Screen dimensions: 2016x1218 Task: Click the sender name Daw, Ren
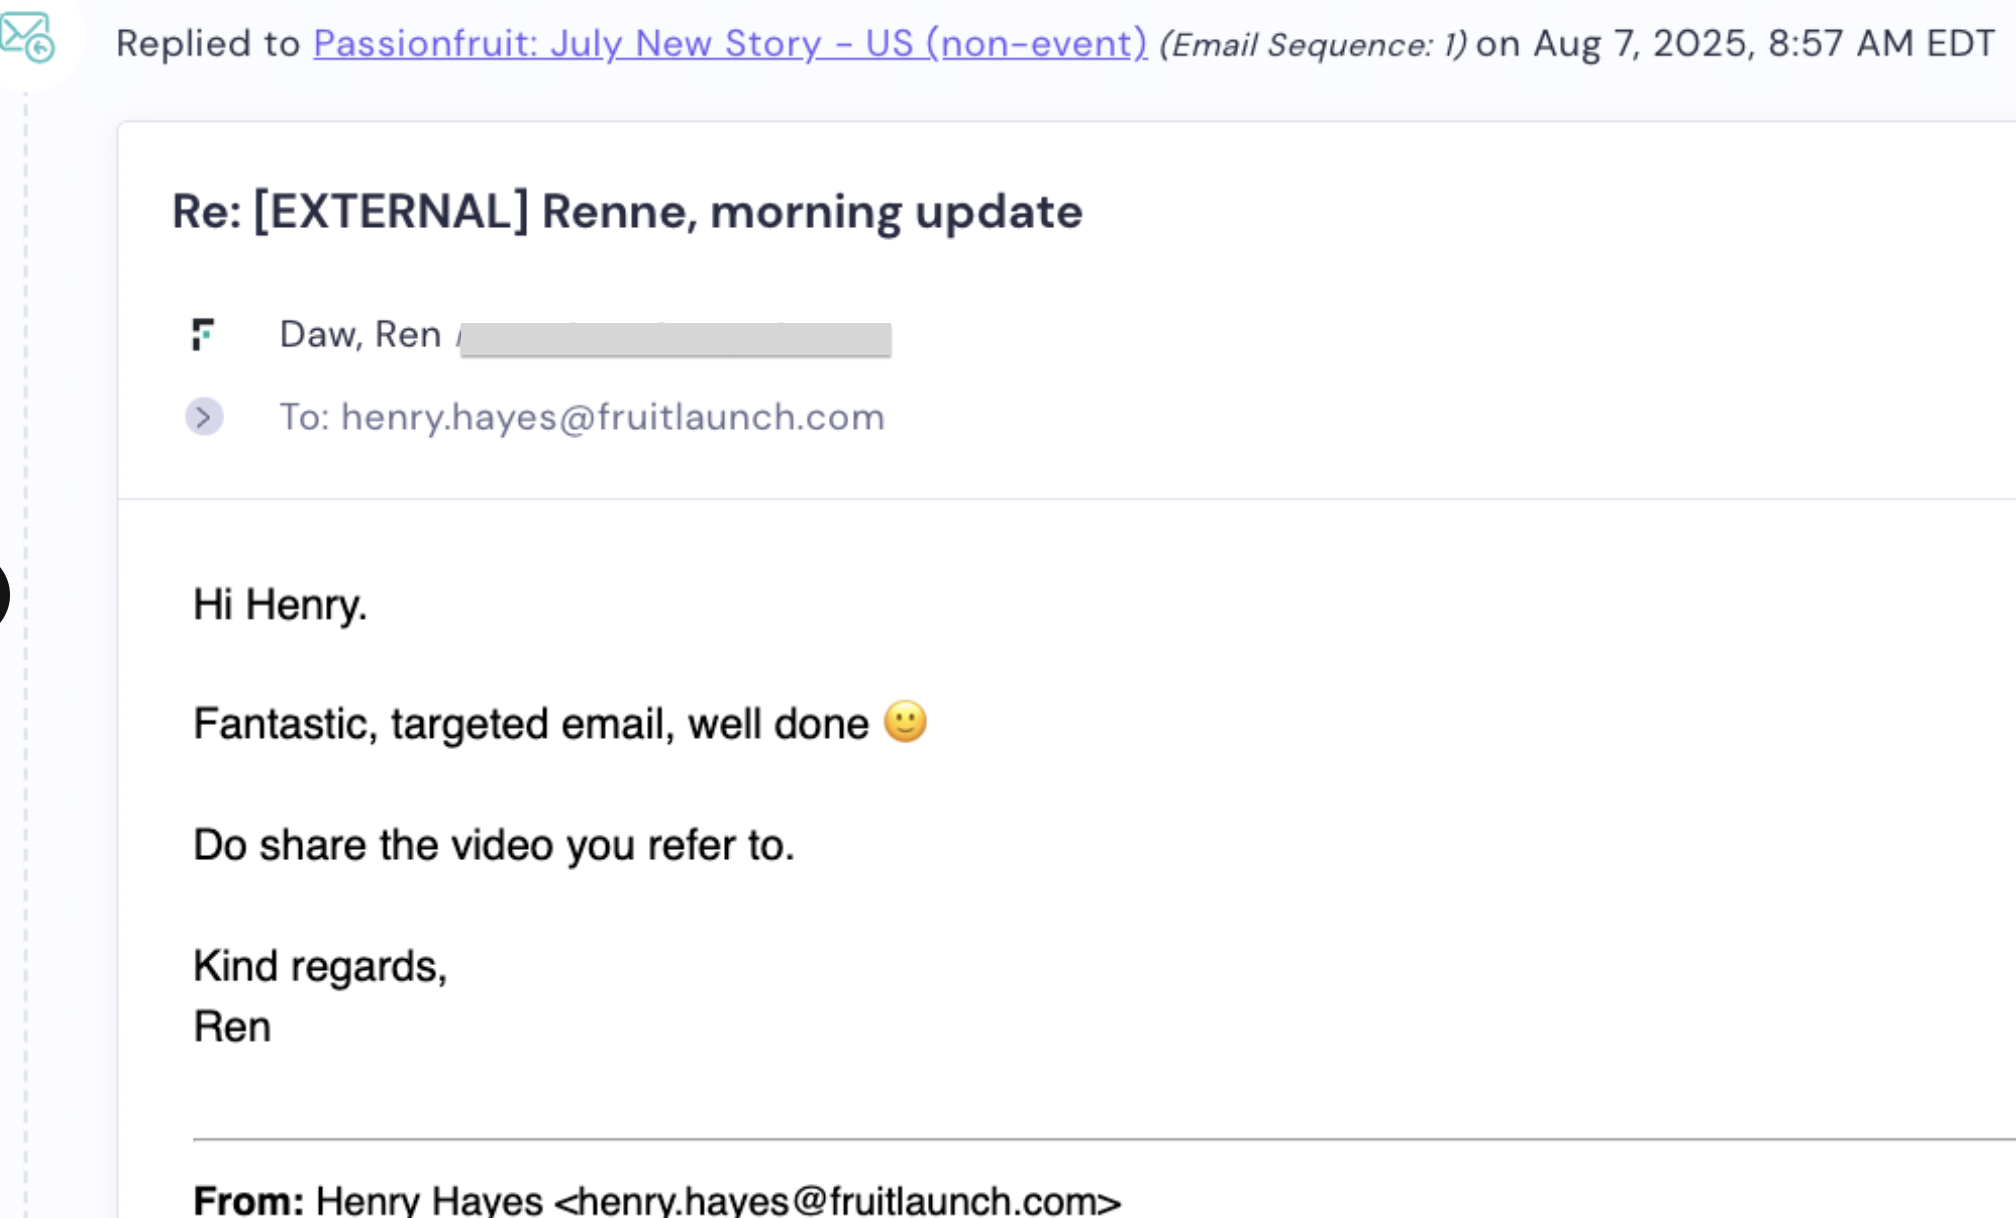coord(360,334)
